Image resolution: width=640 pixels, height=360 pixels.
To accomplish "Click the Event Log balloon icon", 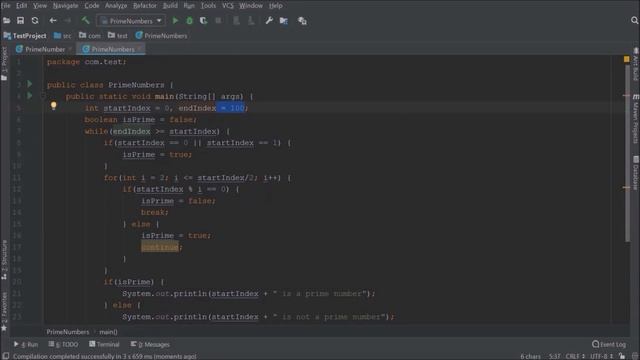I will (596, 344).
